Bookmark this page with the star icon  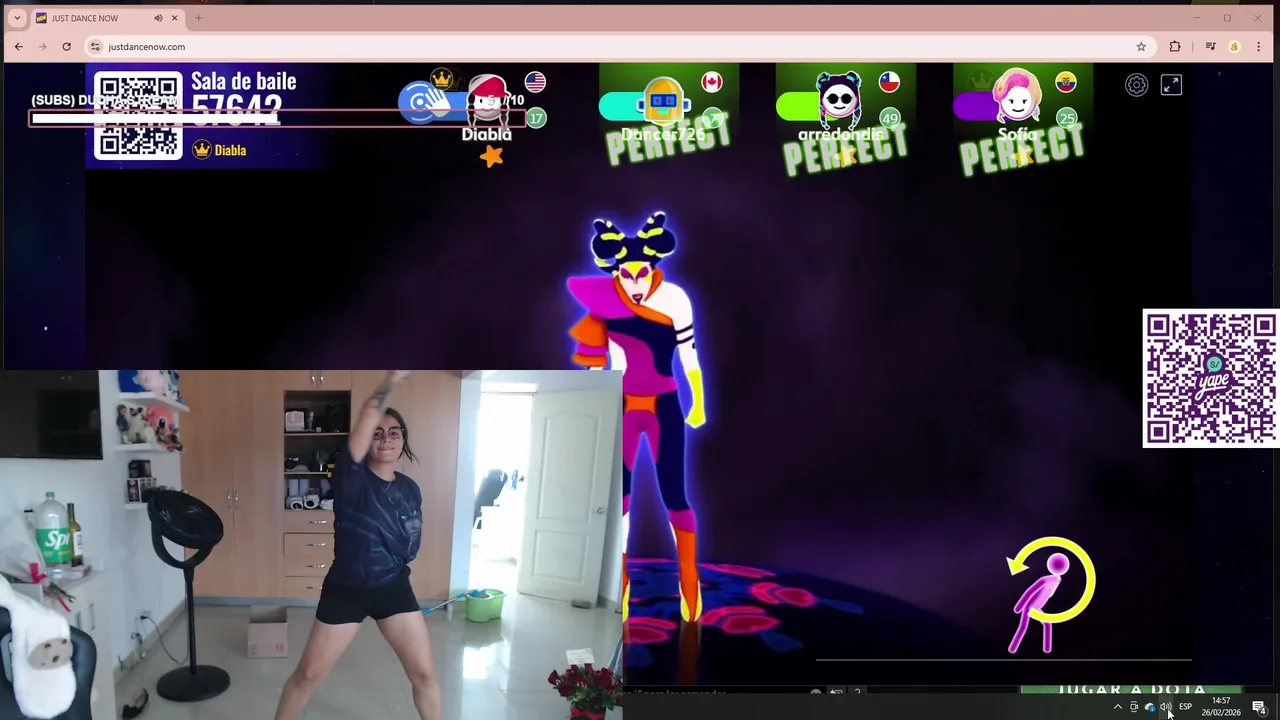[x=1140, y=46]
